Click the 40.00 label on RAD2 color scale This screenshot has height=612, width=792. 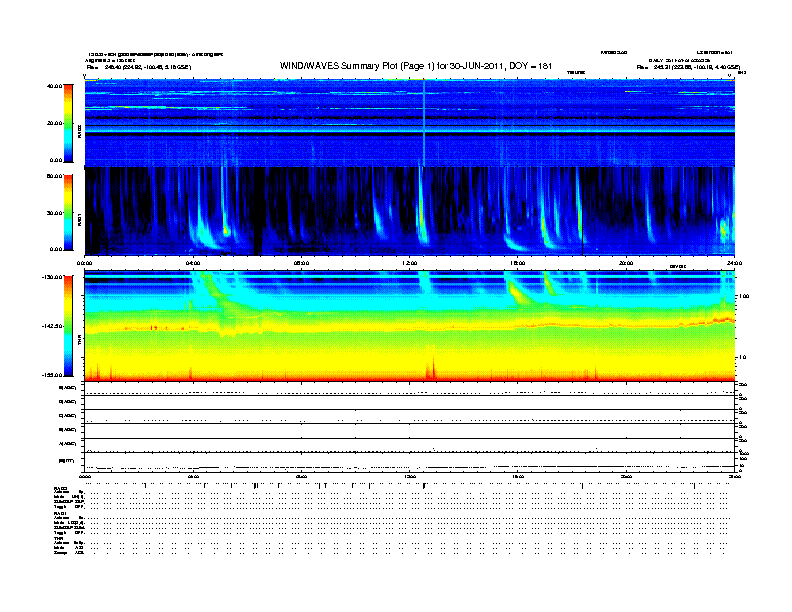(x=55, y=86)
